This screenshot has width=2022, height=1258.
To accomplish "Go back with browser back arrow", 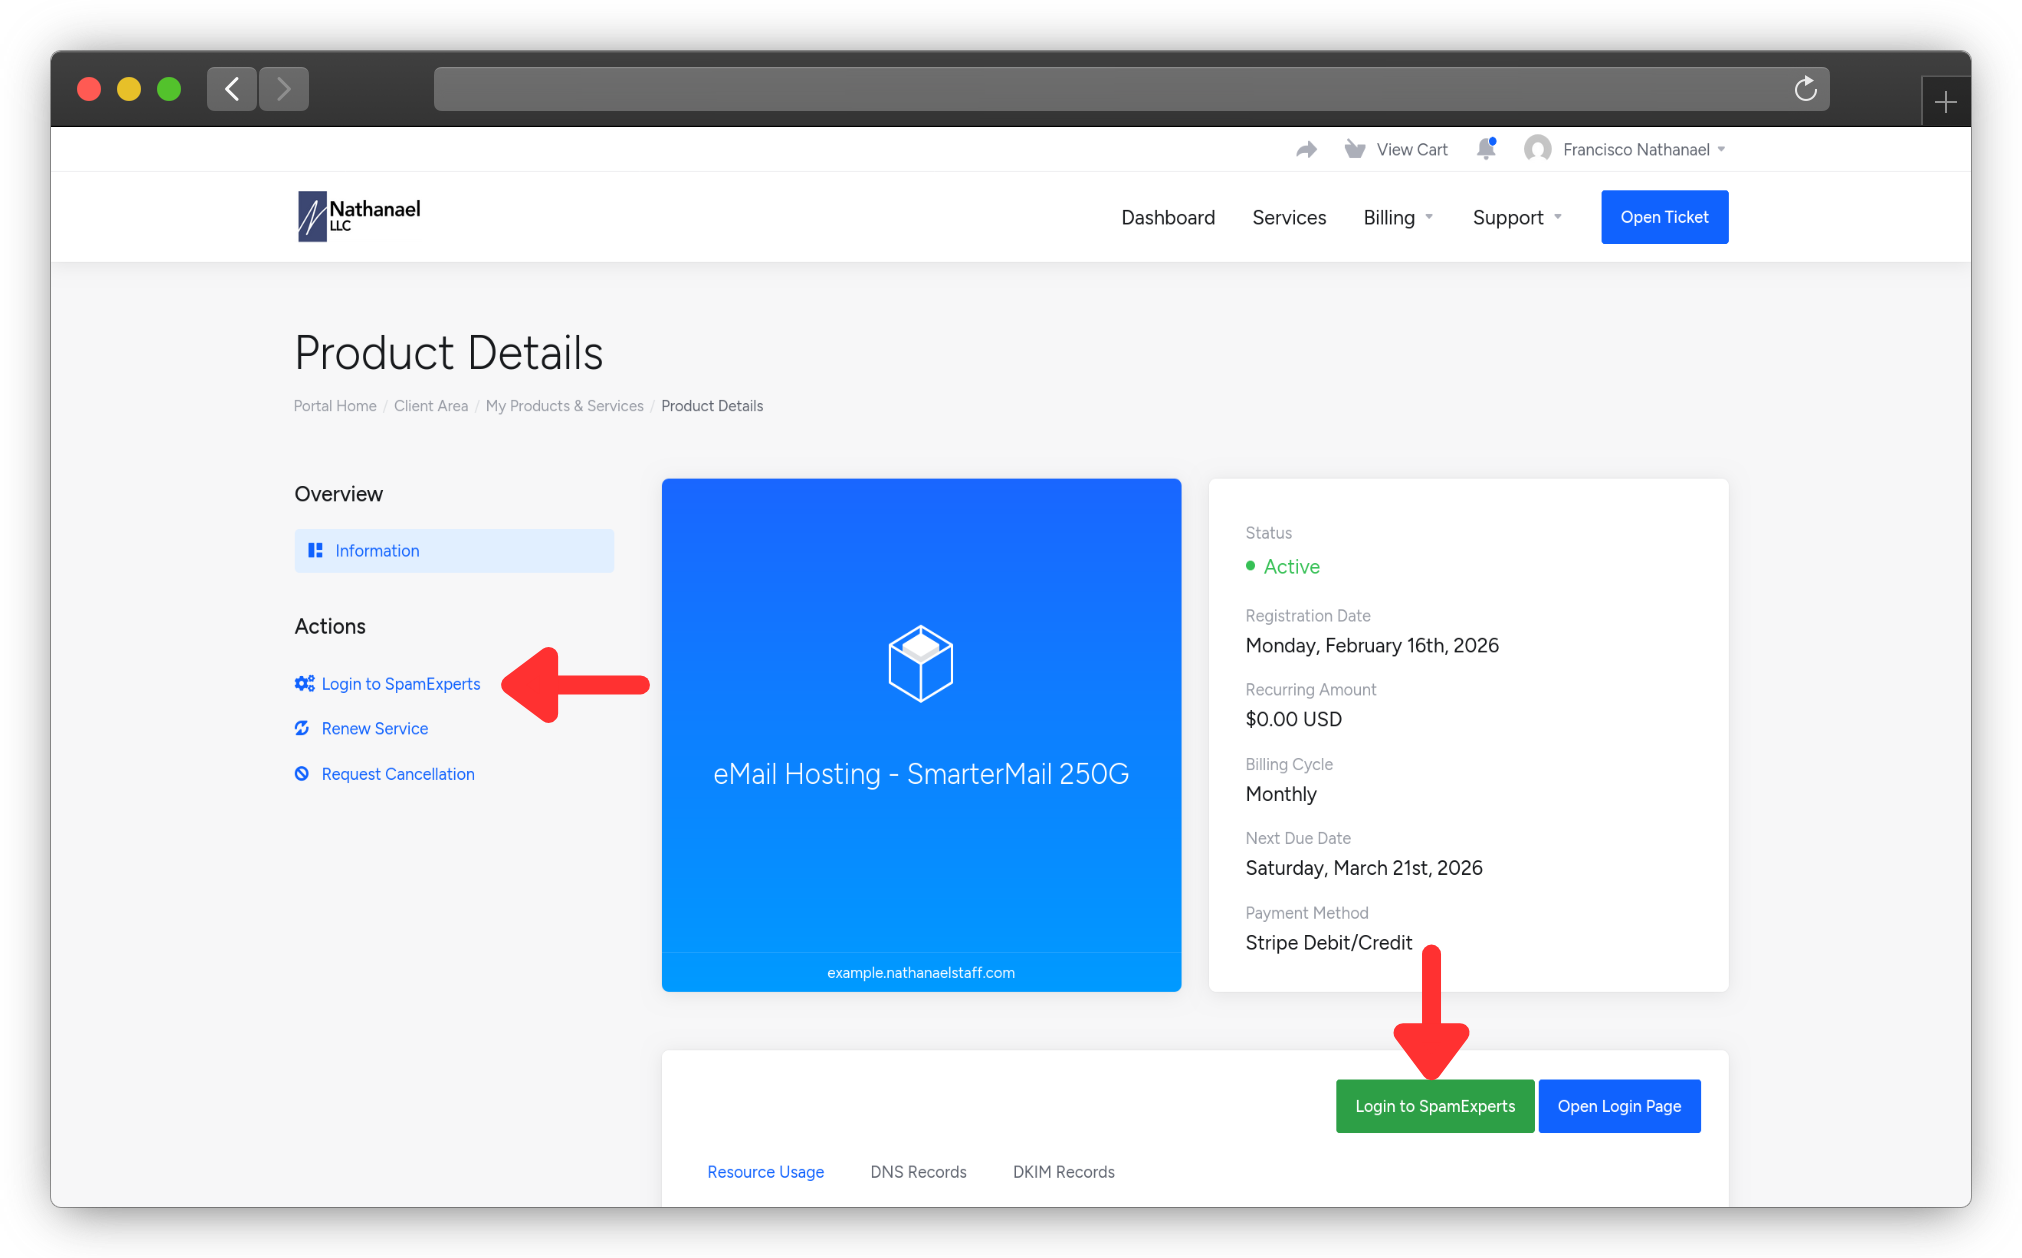I will (x=232, y=89).
